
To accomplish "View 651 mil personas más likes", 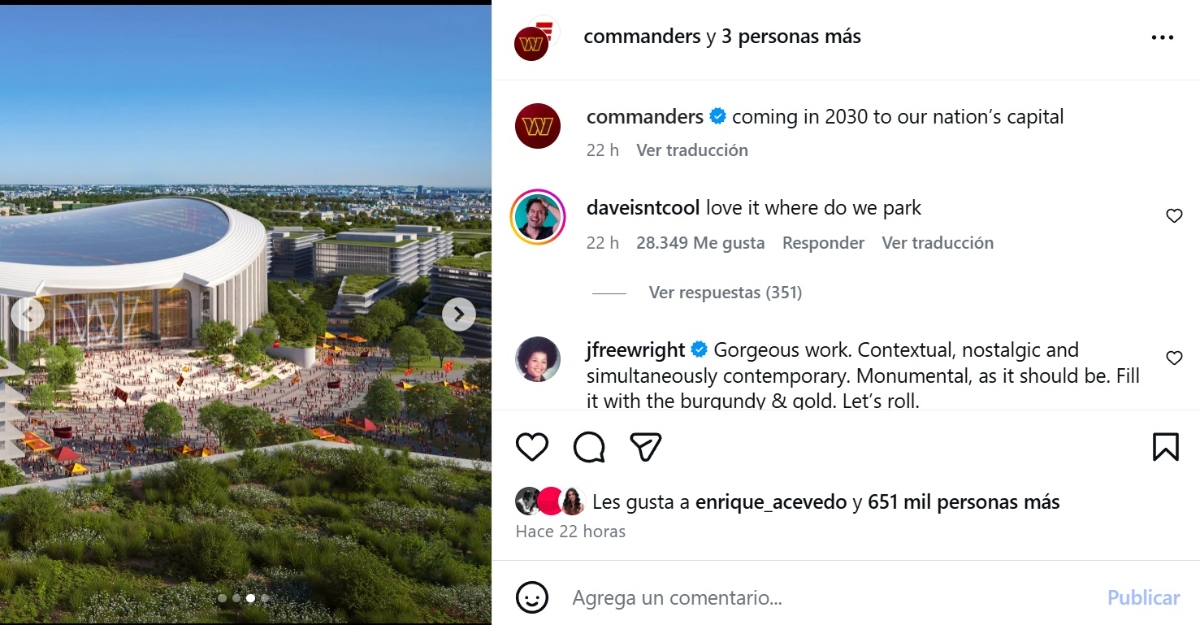I will [x=964, y=502].
